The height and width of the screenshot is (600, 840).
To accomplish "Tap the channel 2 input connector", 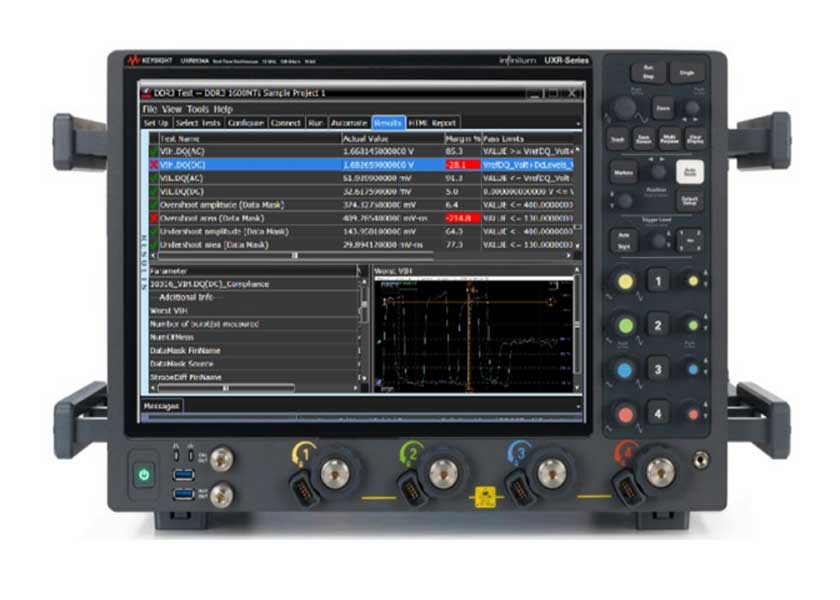I will [444, 473].
